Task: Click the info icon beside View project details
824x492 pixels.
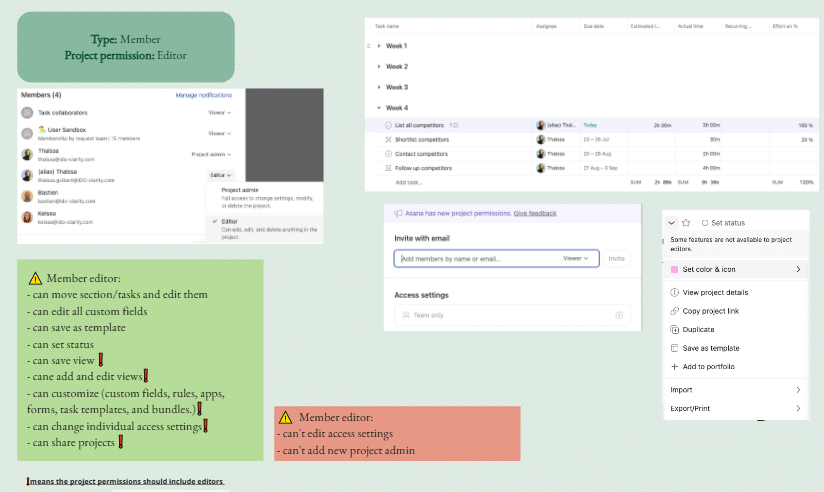Action: (x=675, y=292)
